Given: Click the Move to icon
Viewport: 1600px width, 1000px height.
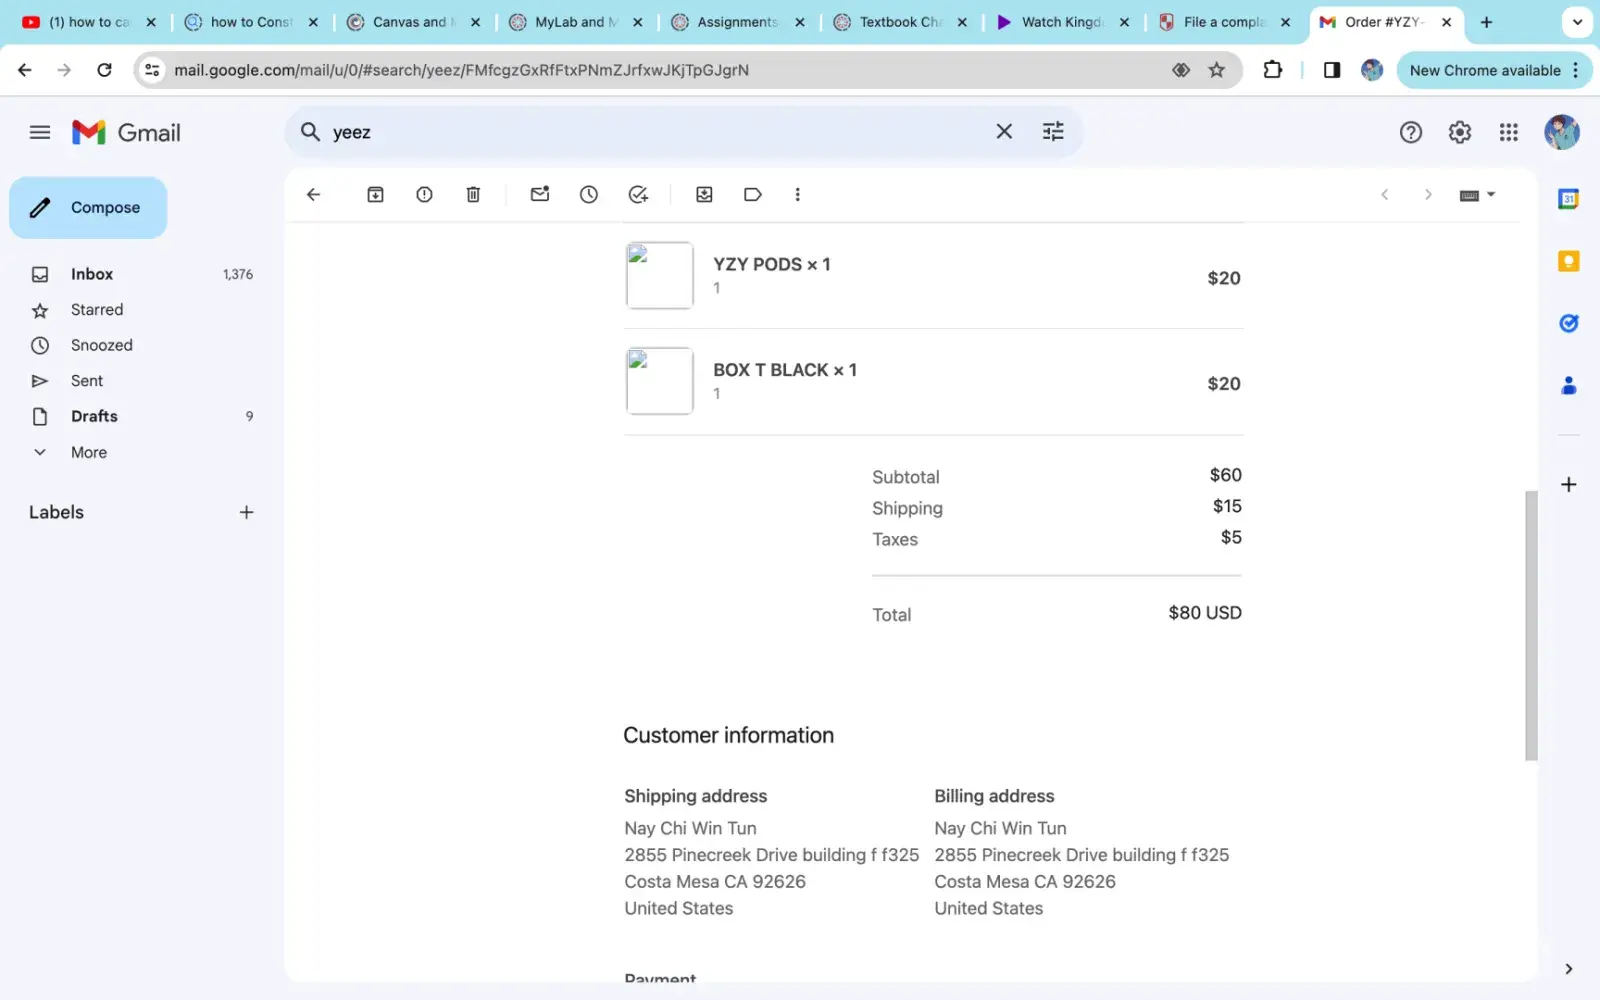Looking at the screenshot, I should pyautogui.click(x=704, y=195).
